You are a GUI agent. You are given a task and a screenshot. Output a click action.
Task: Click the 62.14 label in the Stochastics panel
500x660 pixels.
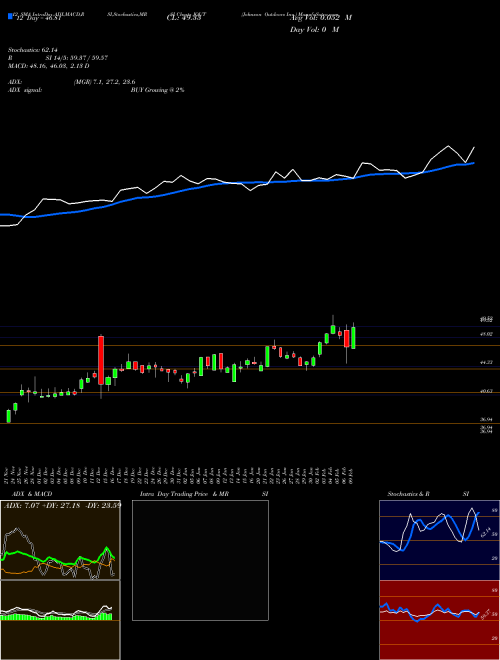coord(486,532)
